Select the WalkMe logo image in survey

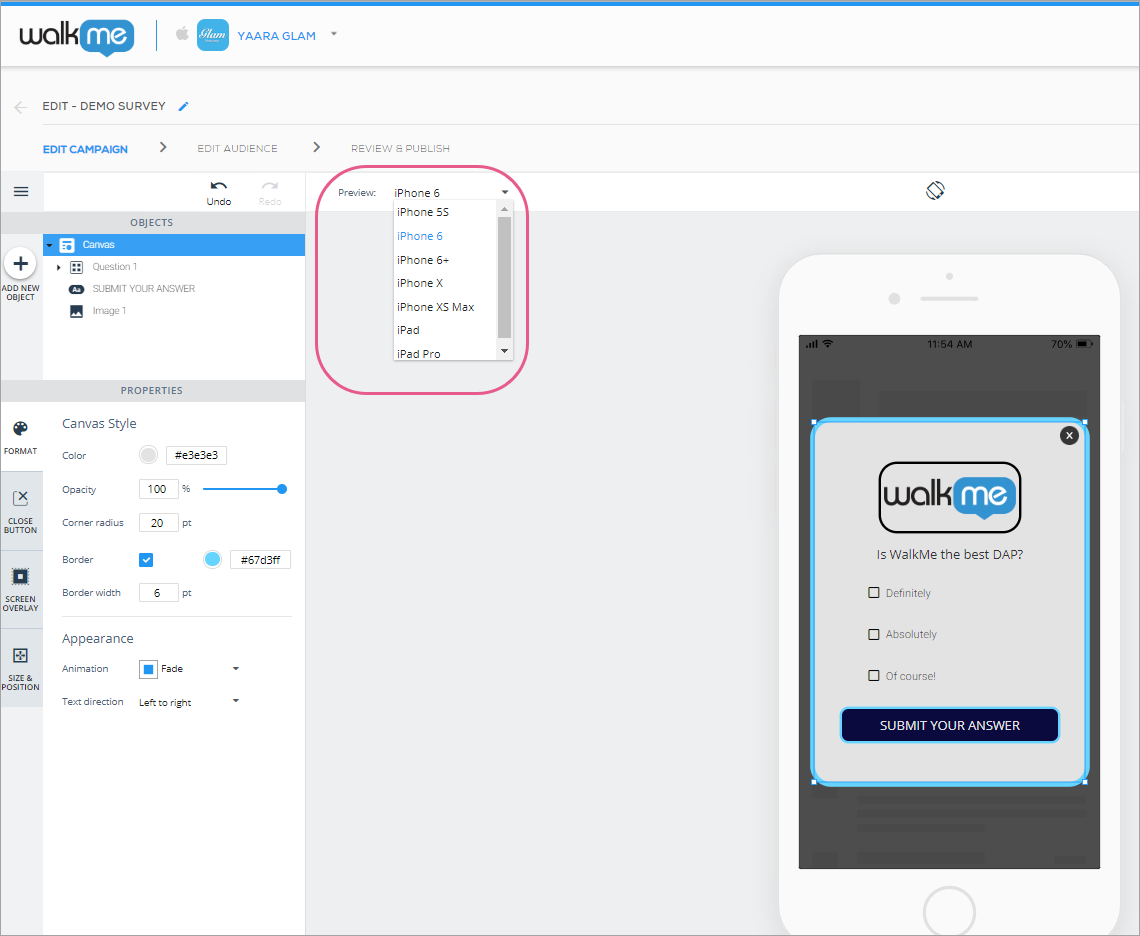click(950, 497)
